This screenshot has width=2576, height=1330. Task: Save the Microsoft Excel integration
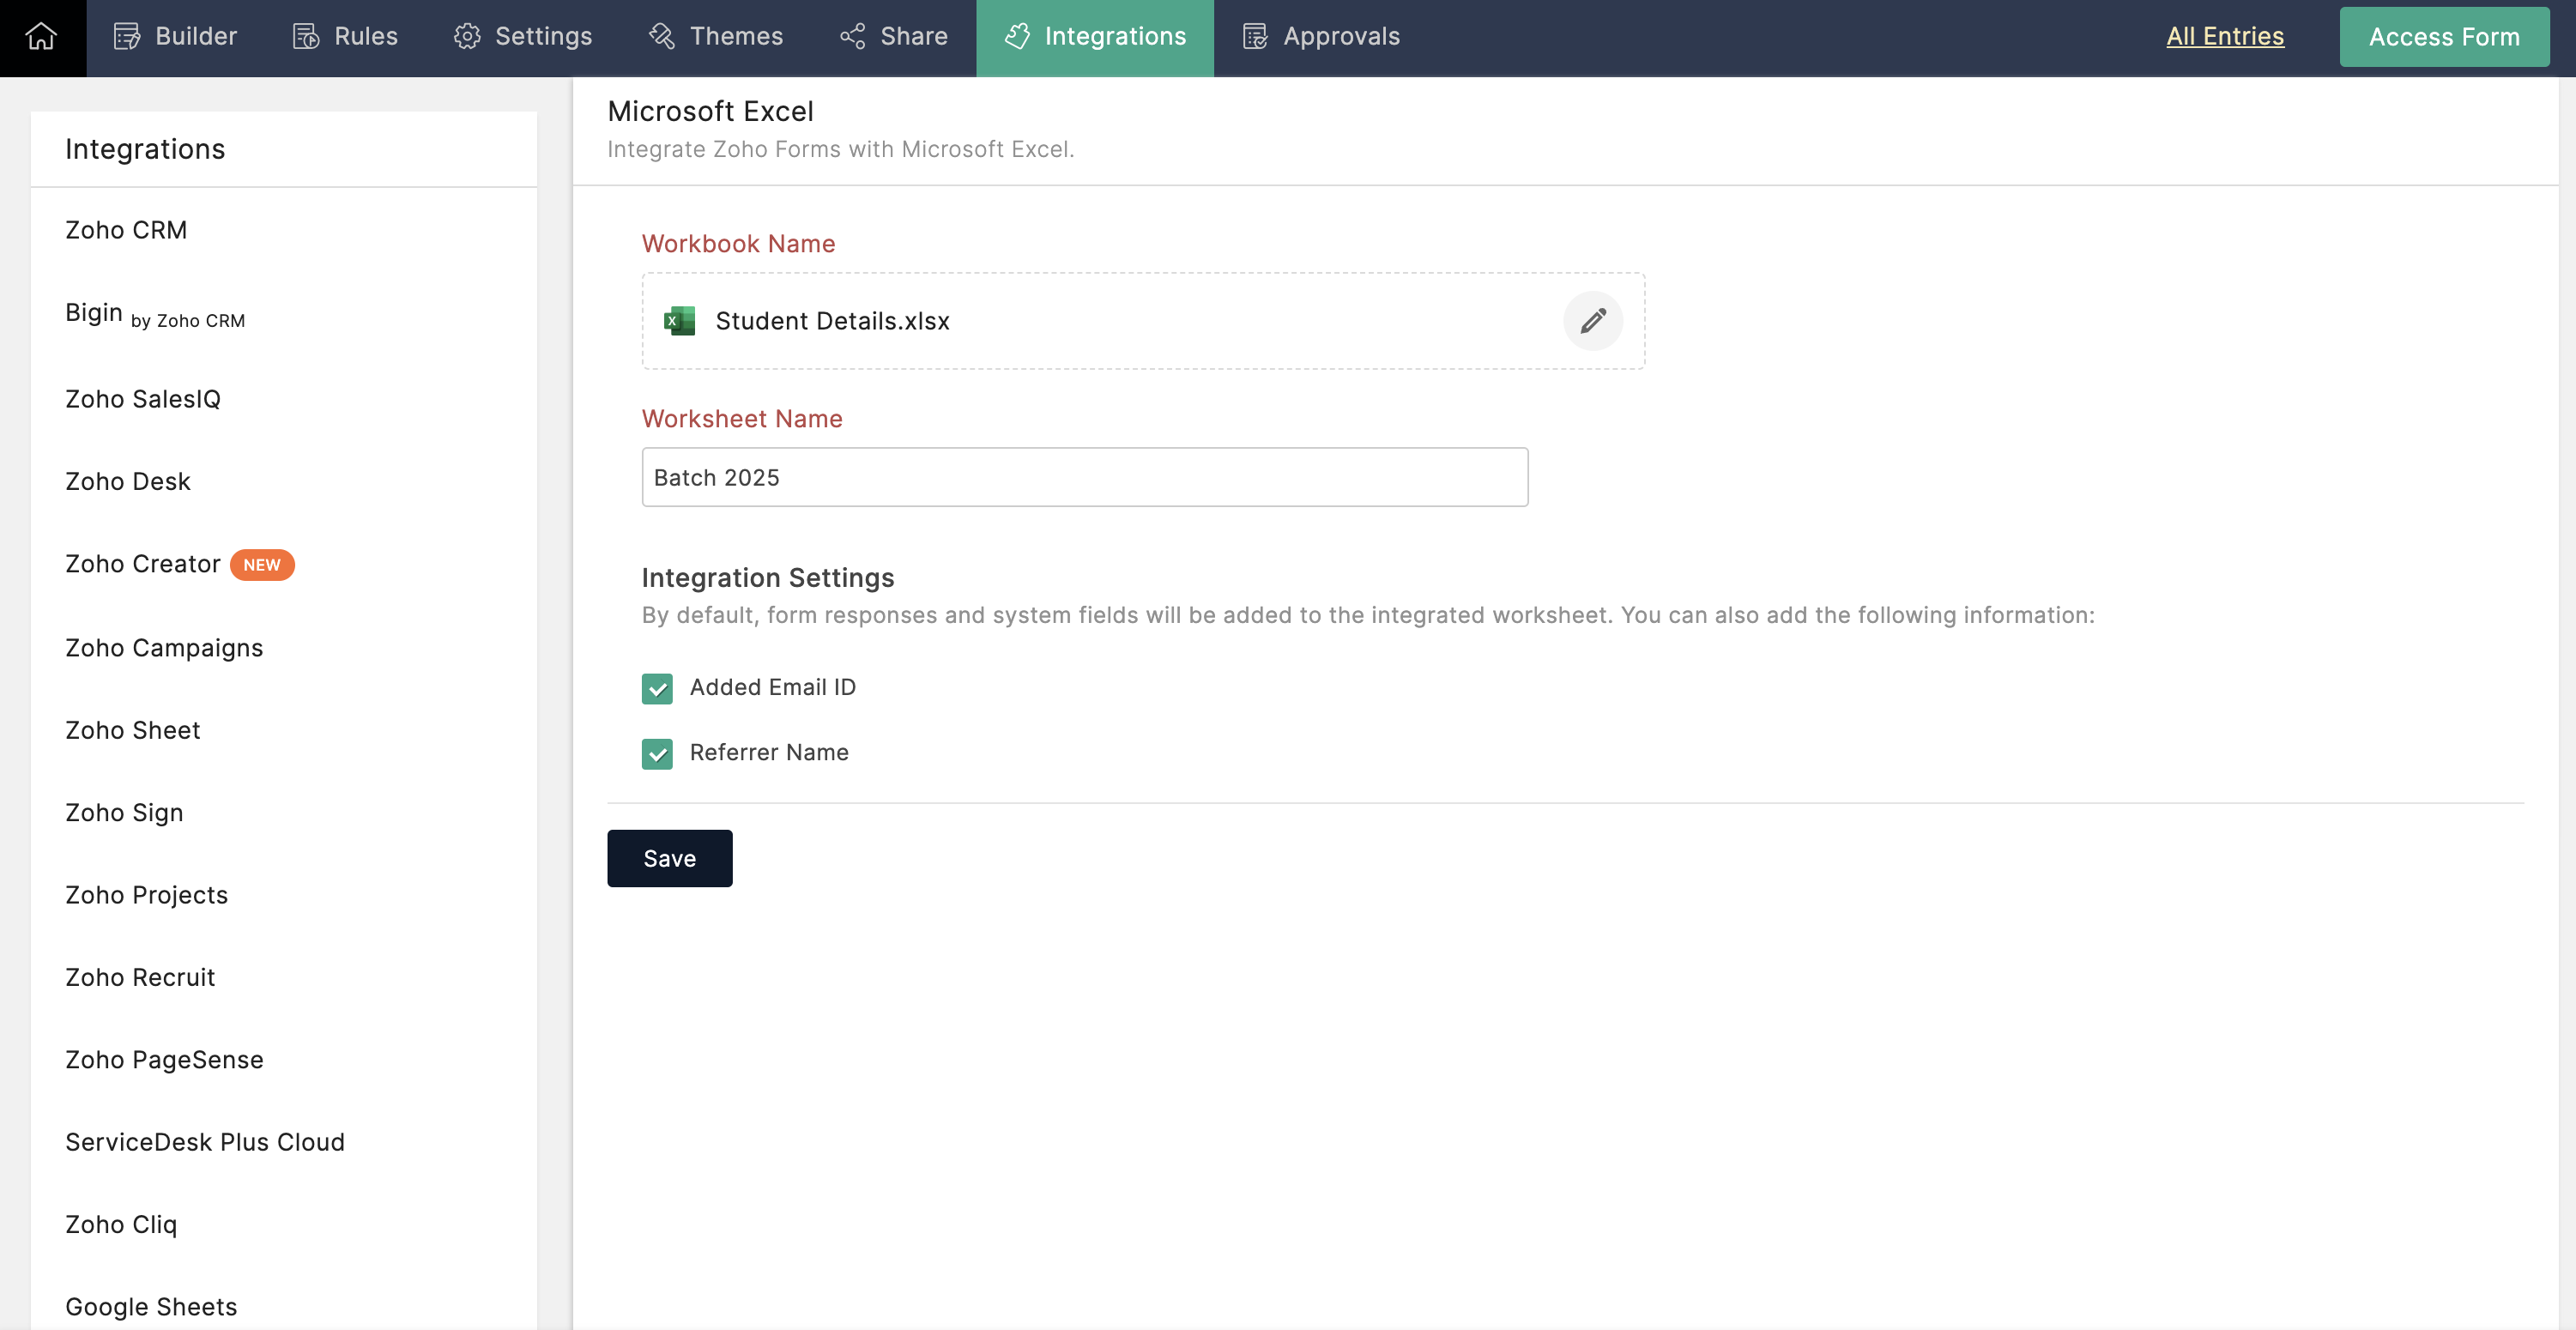click(x=670, y=858)
